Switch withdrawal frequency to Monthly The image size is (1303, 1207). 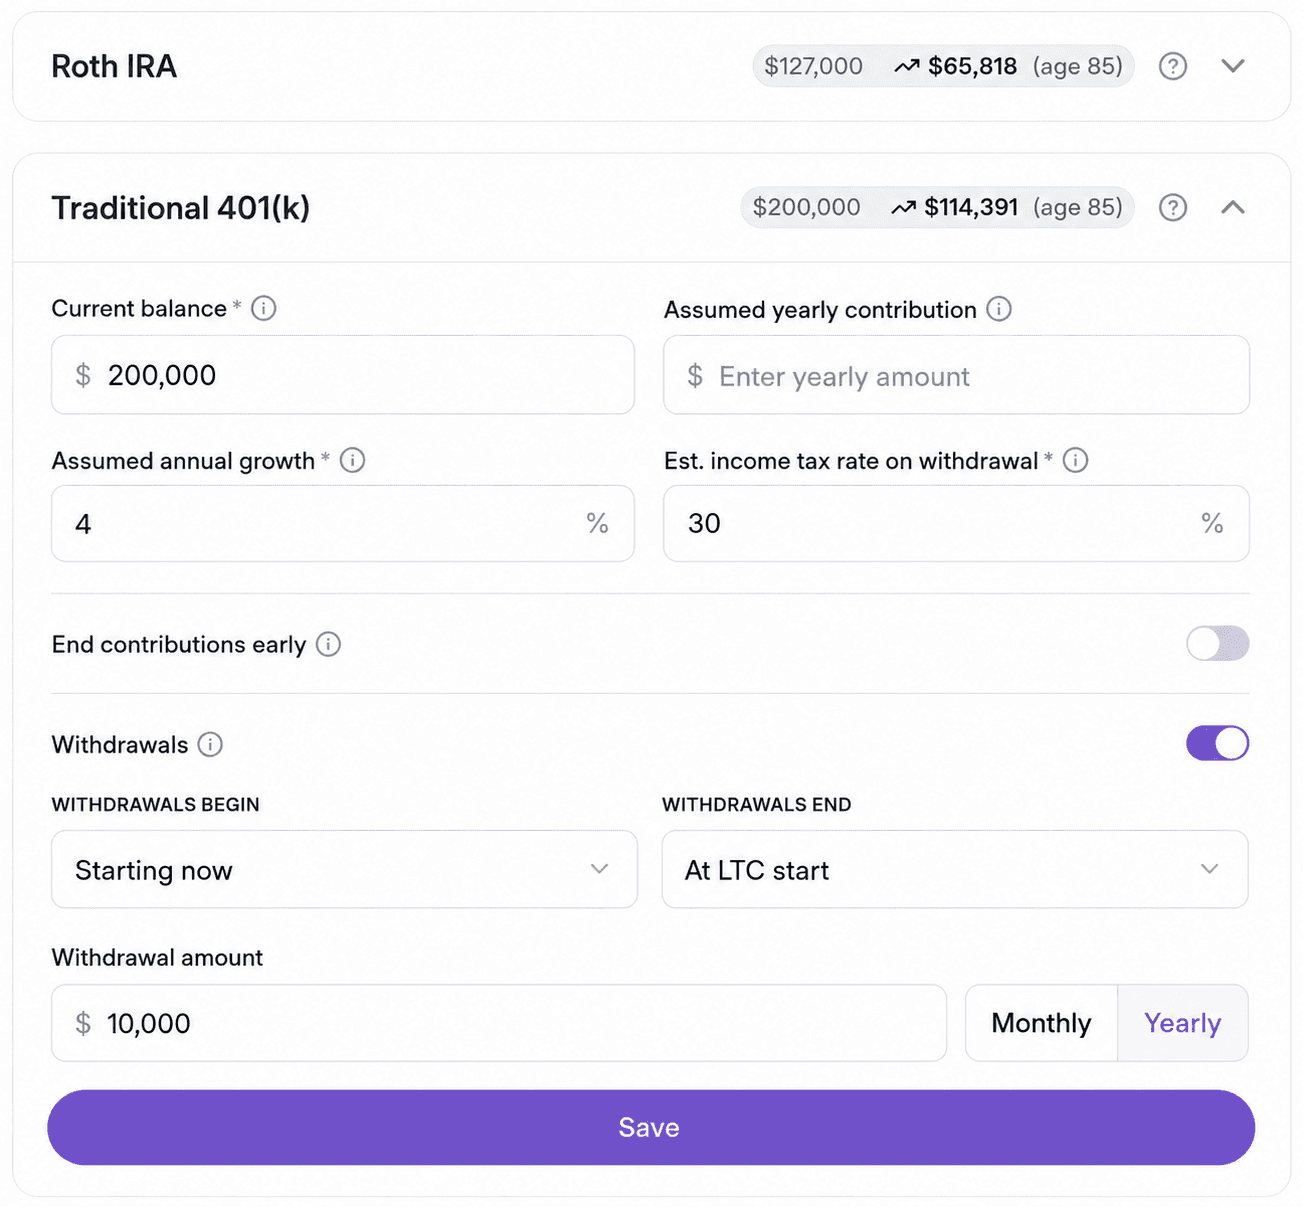[x=1041, y=1023]
